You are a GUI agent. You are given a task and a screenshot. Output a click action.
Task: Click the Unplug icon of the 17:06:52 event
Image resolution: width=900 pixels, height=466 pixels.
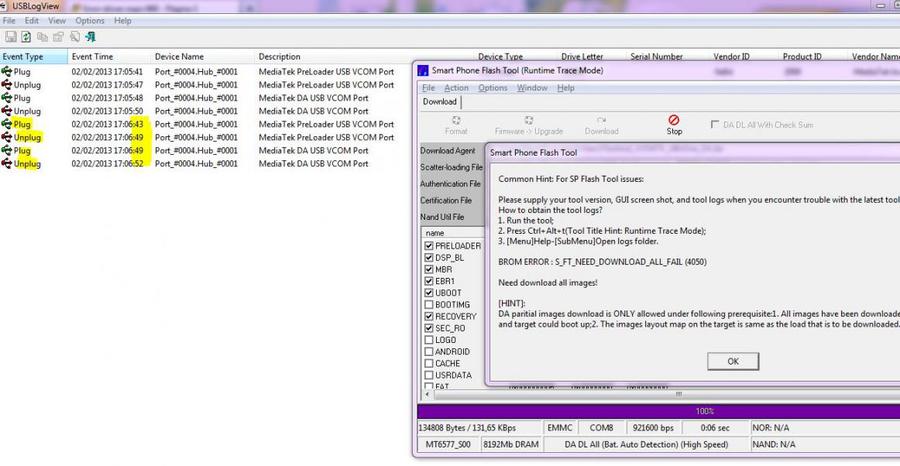coord(6,164)
